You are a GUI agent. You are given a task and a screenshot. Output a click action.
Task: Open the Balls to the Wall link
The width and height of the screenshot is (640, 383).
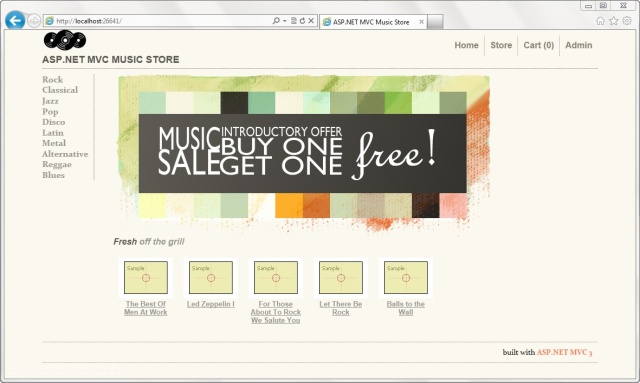pyautogui.click(x=406, y=308)
